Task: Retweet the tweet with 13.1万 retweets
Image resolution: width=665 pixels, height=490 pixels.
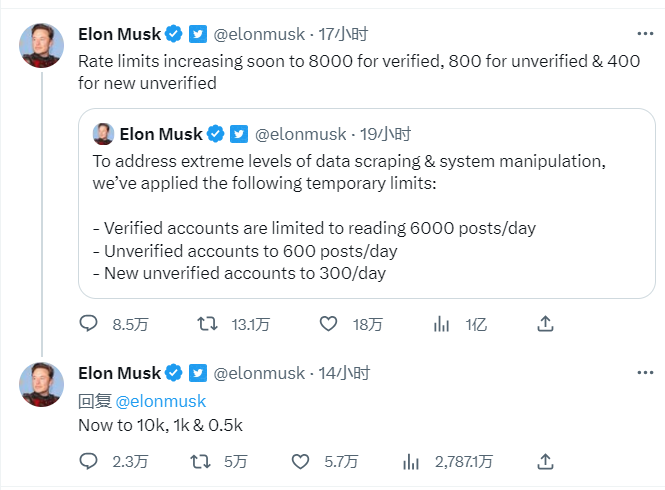Action: click(x=207, y=324)
